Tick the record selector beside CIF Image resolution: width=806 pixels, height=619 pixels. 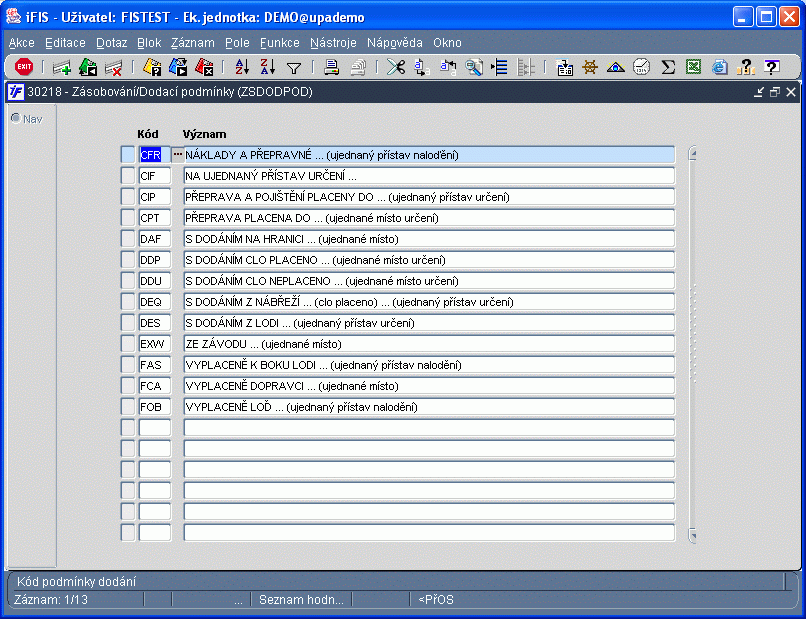(x=127, y=176)
